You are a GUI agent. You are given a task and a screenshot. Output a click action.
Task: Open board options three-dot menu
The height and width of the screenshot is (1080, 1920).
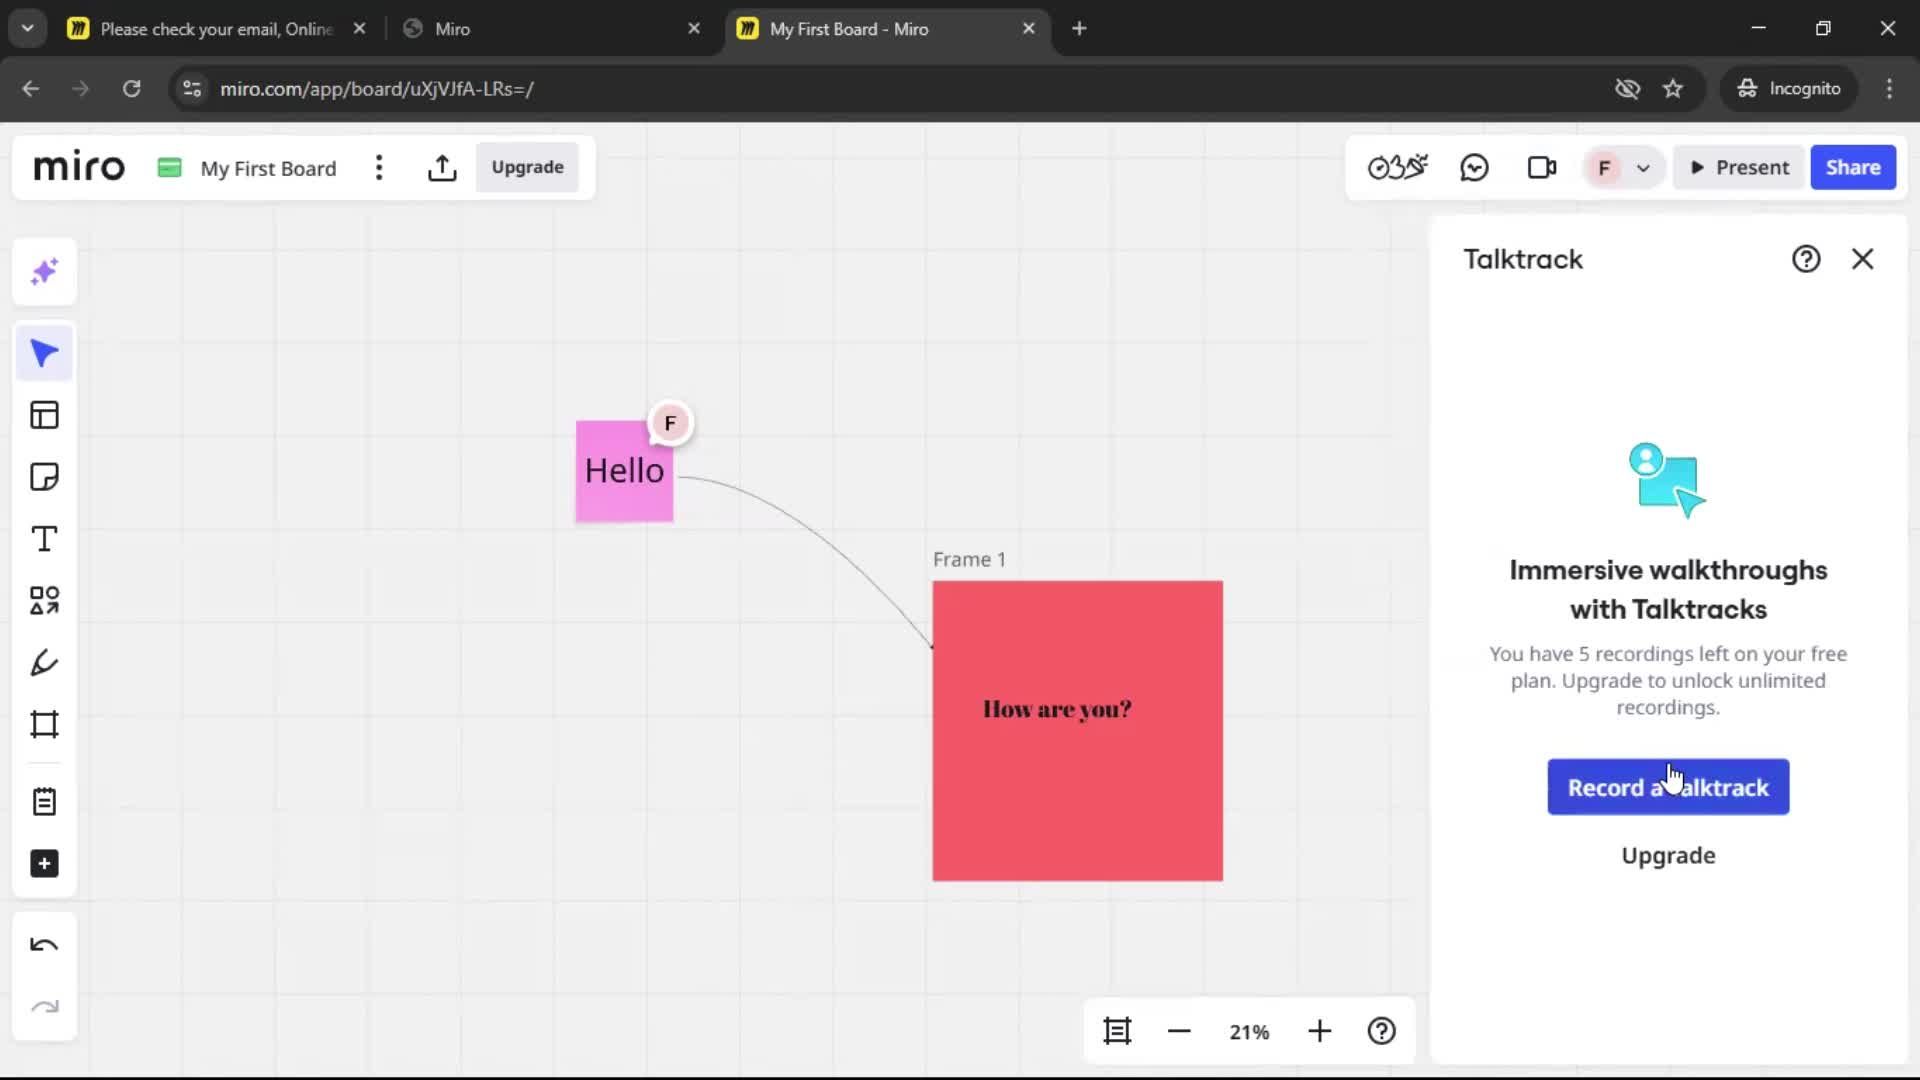(x=379, y=168)
